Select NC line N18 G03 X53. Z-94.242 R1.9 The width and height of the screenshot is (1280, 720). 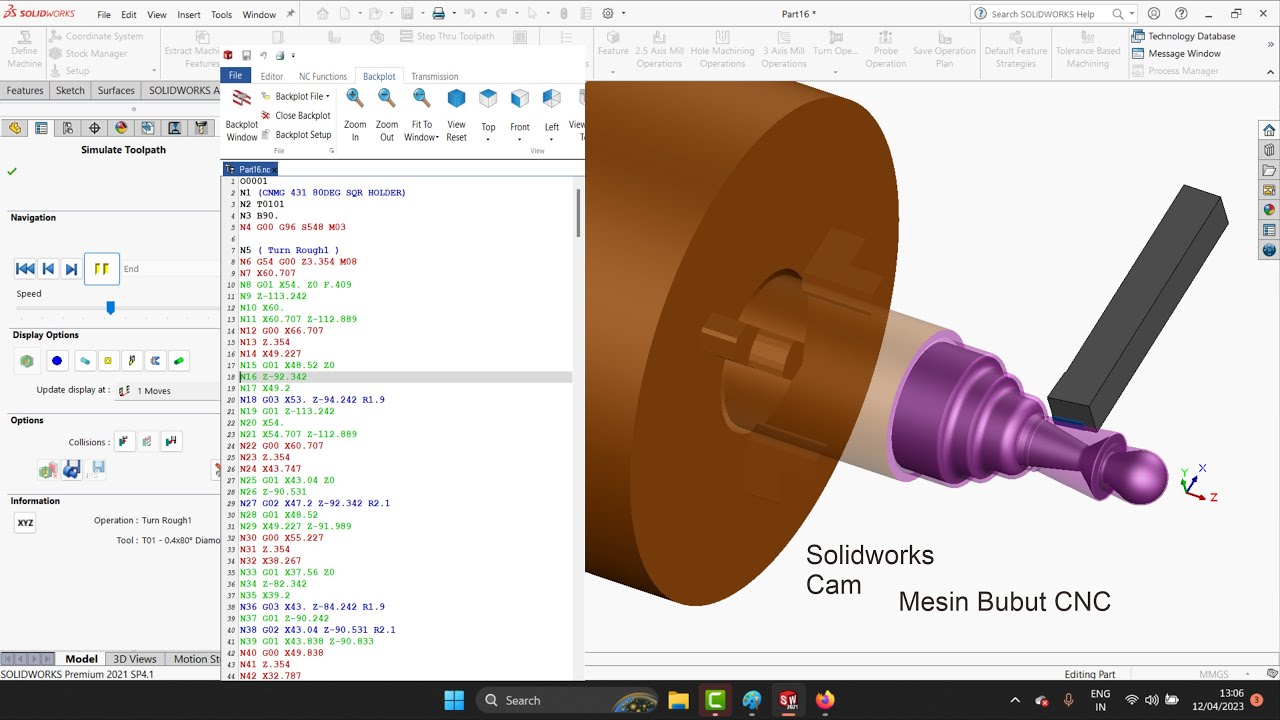(312, 400)
